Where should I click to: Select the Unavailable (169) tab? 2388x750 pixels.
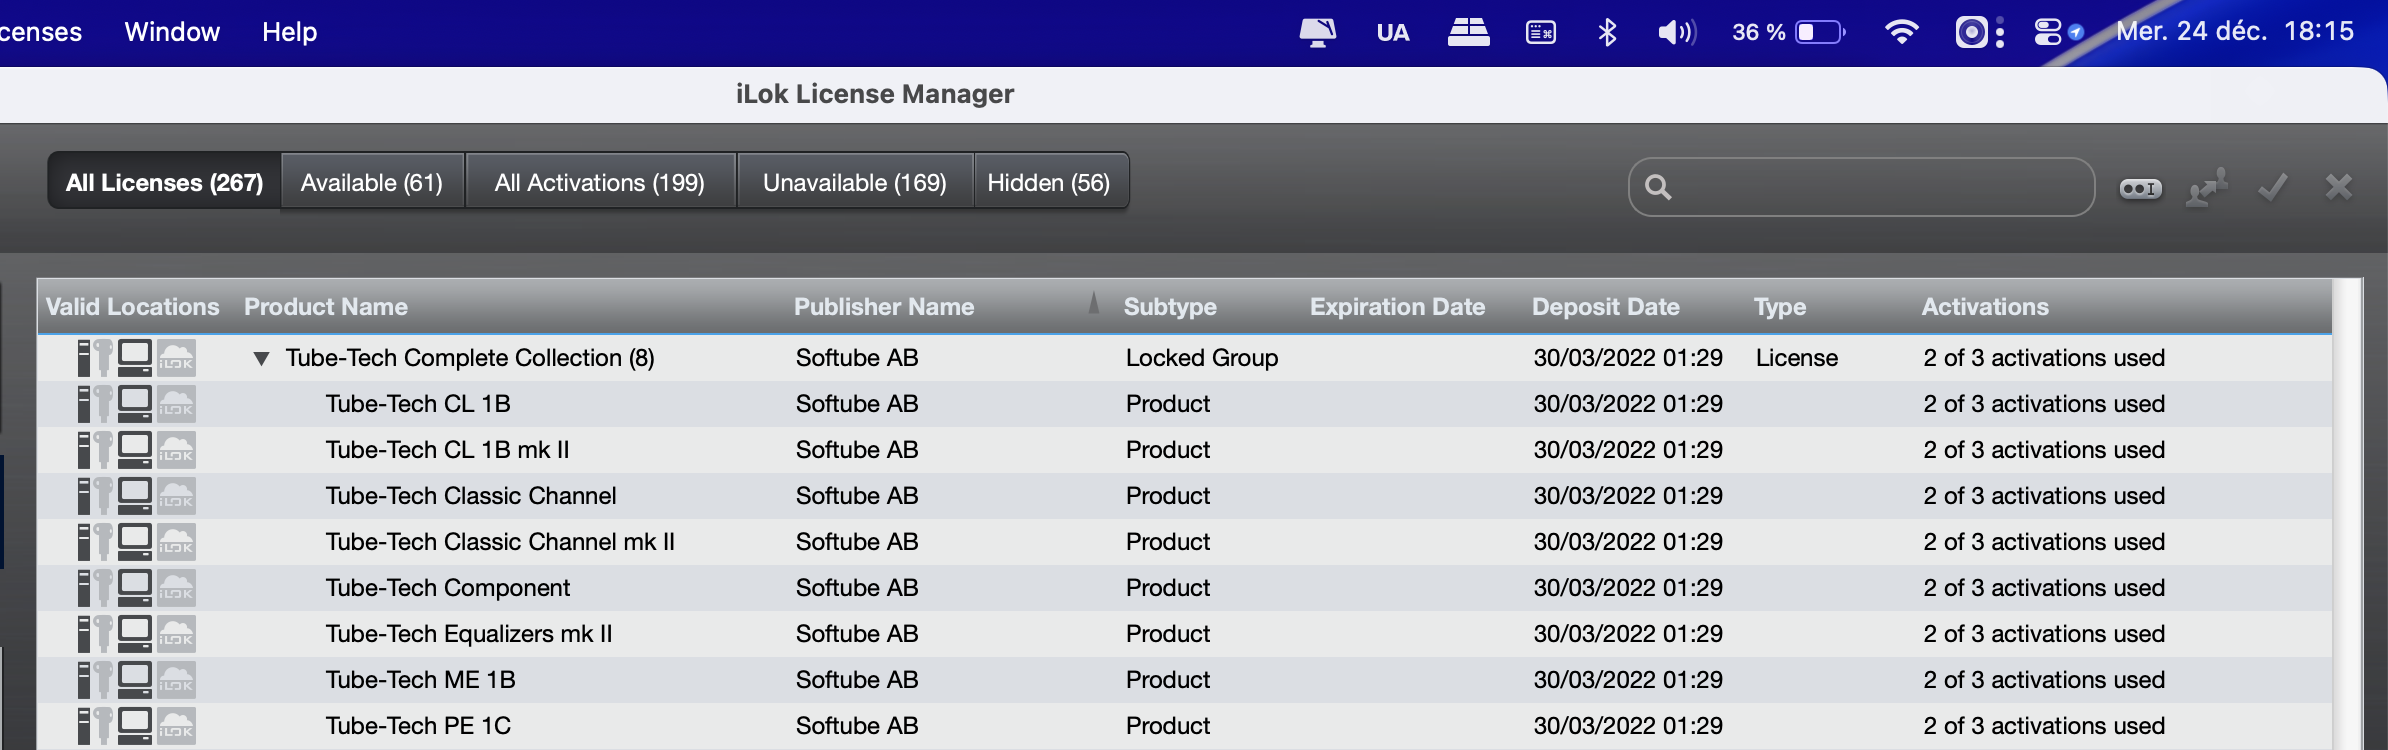click(855, 183)
